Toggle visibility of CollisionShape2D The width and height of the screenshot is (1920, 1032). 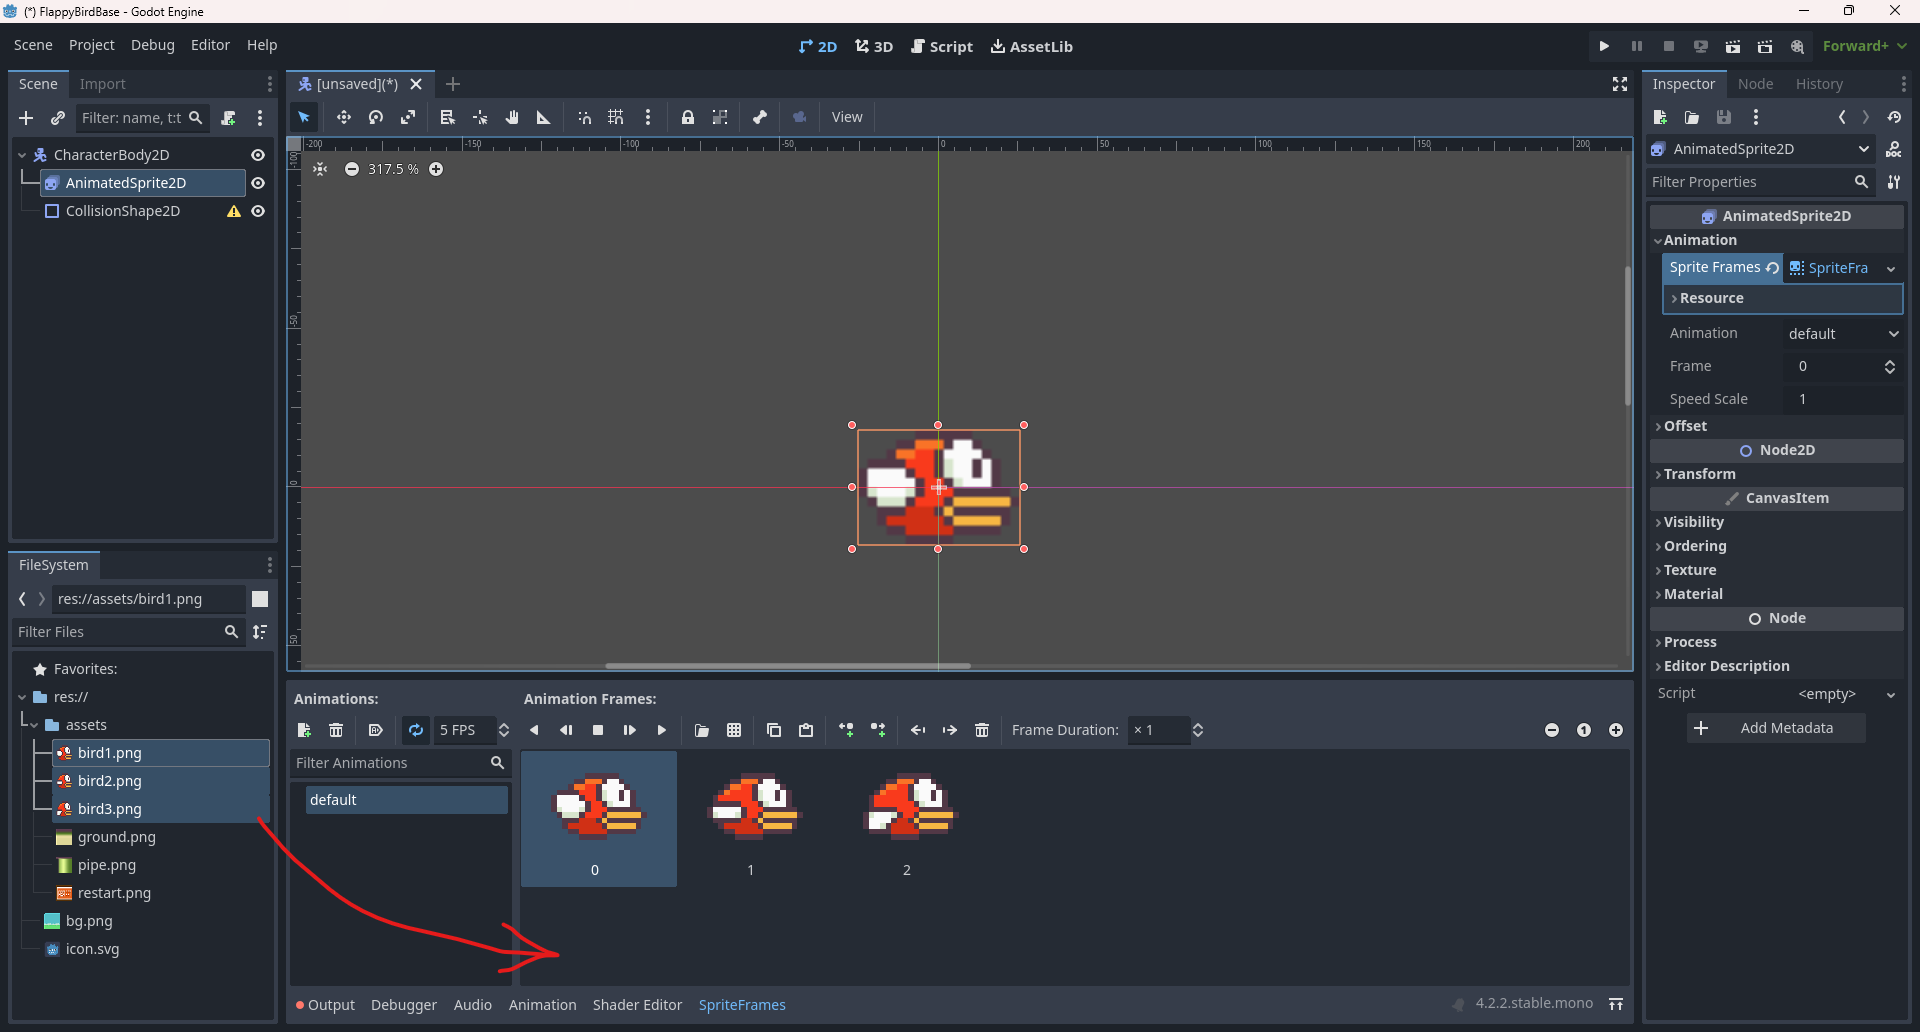point(258,211)
